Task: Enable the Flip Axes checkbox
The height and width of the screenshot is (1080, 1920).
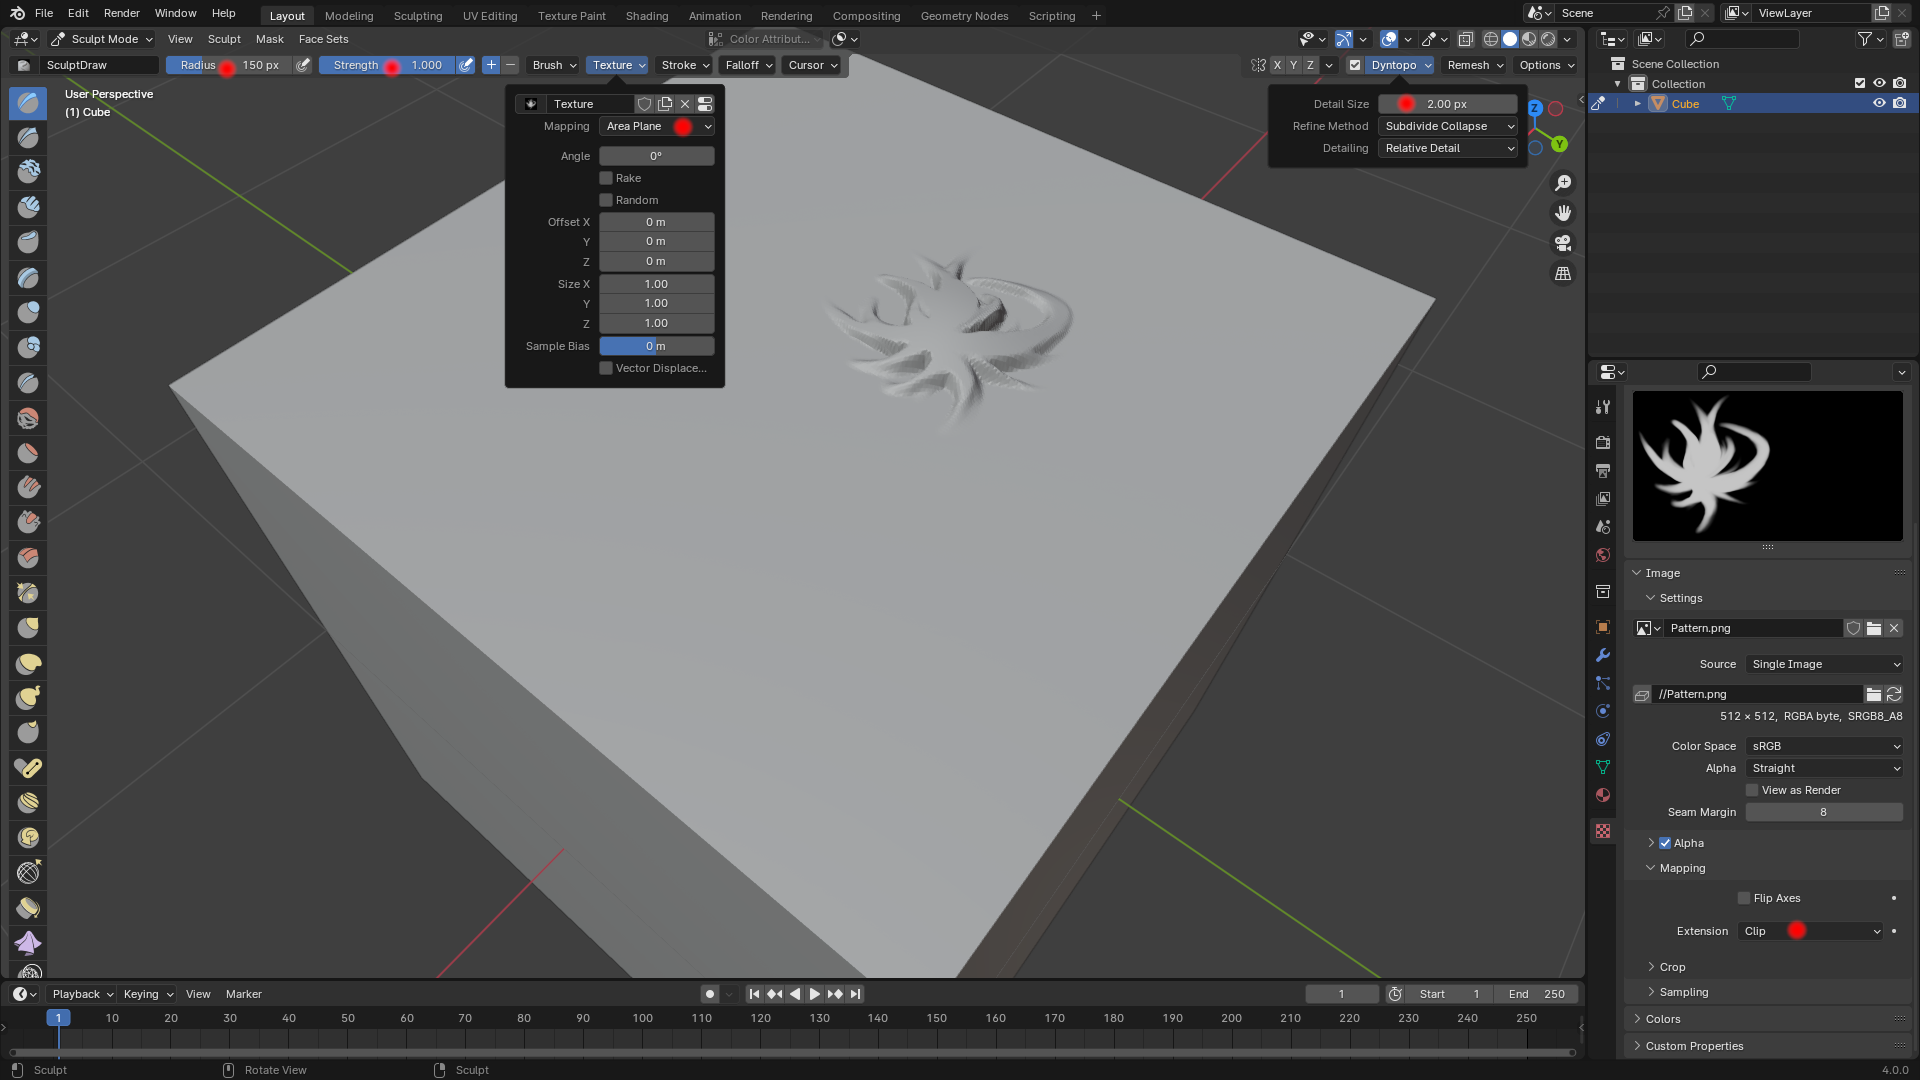Action: click(x=1744, y=898)
